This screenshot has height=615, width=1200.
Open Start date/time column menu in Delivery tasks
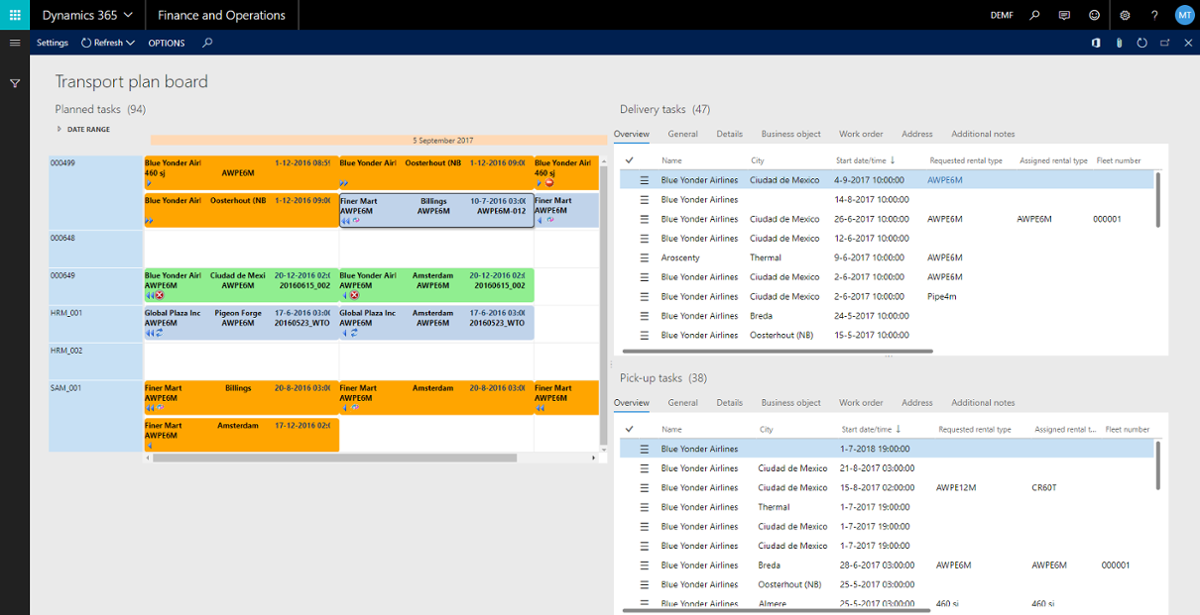tap(864, 160)
